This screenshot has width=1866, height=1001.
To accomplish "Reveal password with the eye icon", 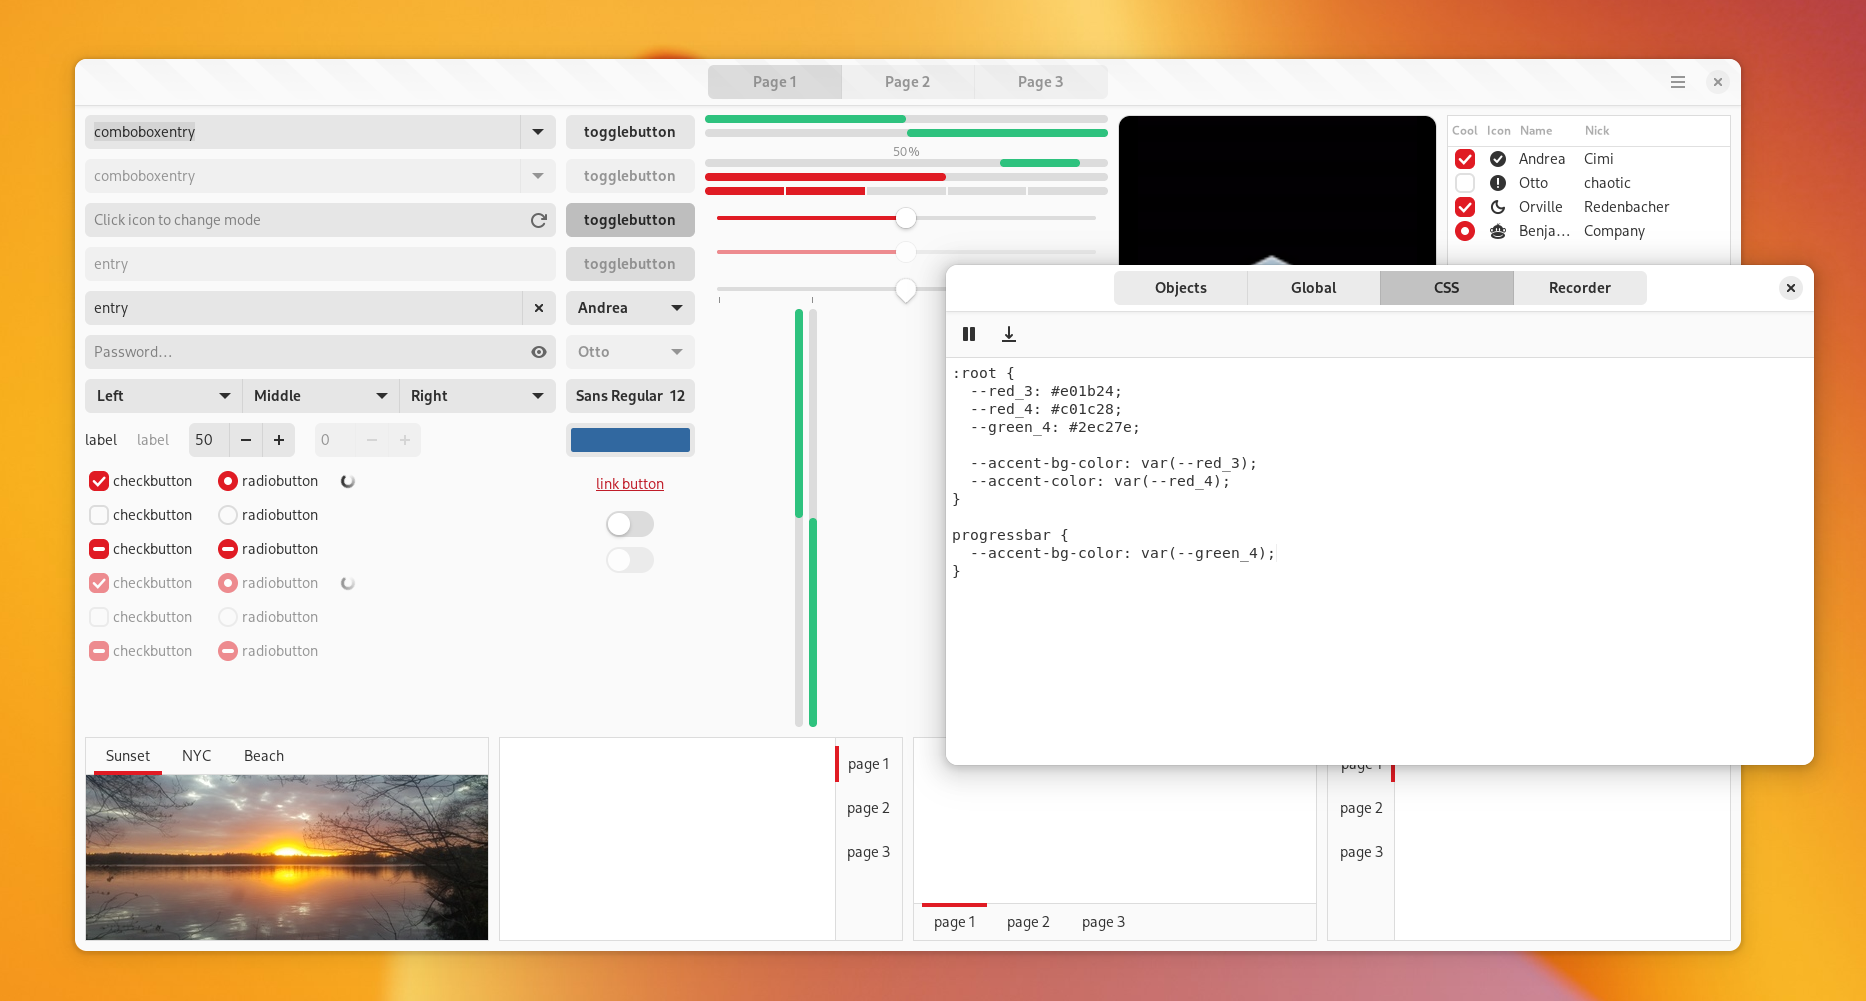I will (x=539, y=352).
